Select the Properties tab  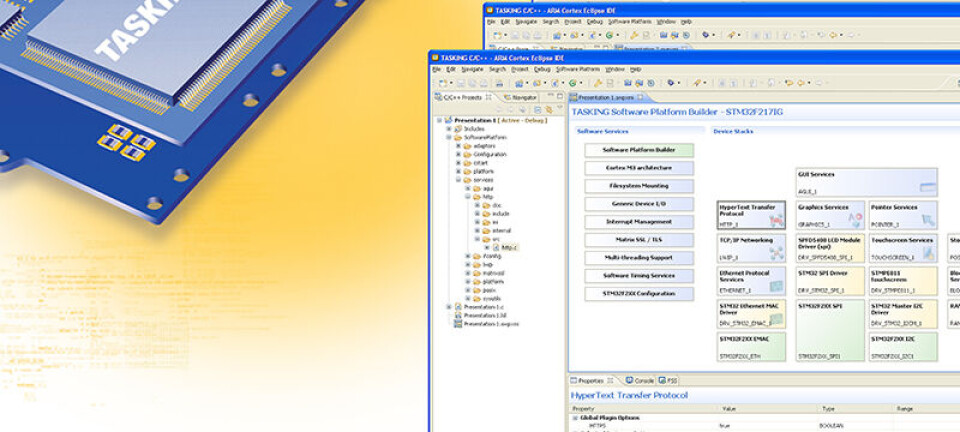point(592,381)
